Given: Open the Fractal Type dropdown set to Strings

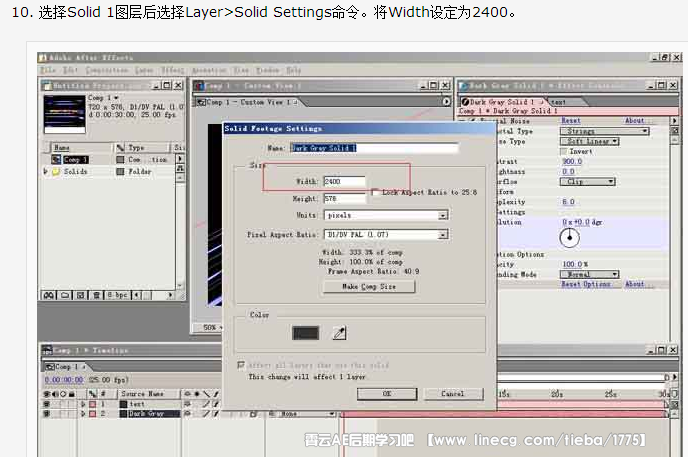Looking at the screenshot, I should pyautogui.click(x=605, y=131).
